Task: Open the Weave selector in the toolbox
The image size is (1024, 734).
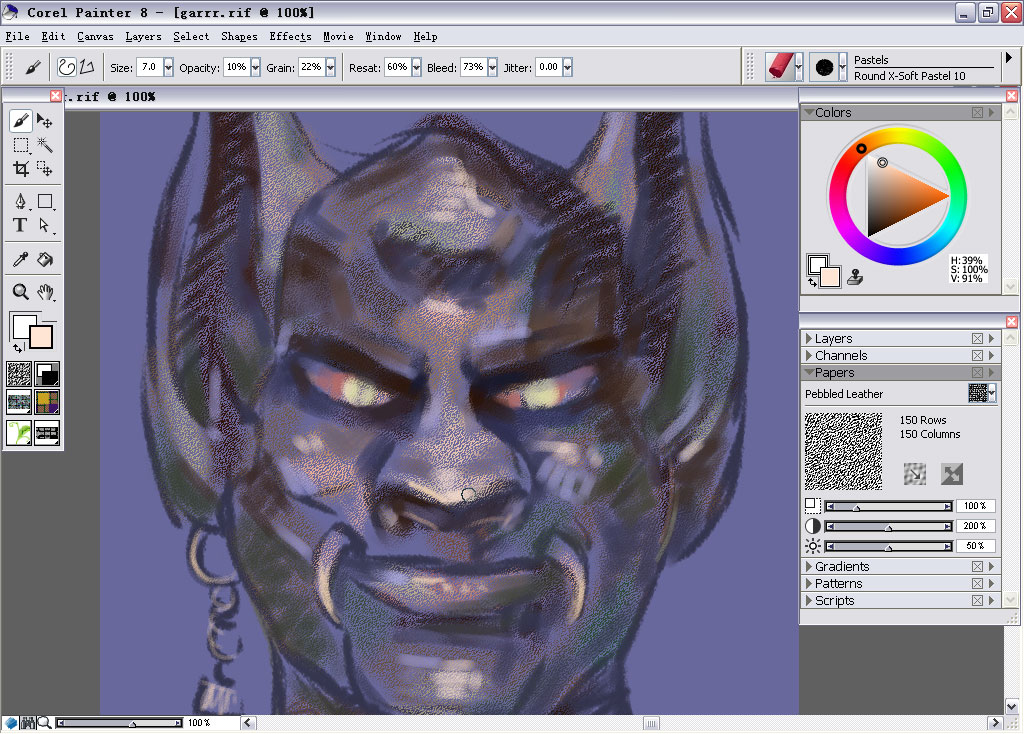Action: 47,402
